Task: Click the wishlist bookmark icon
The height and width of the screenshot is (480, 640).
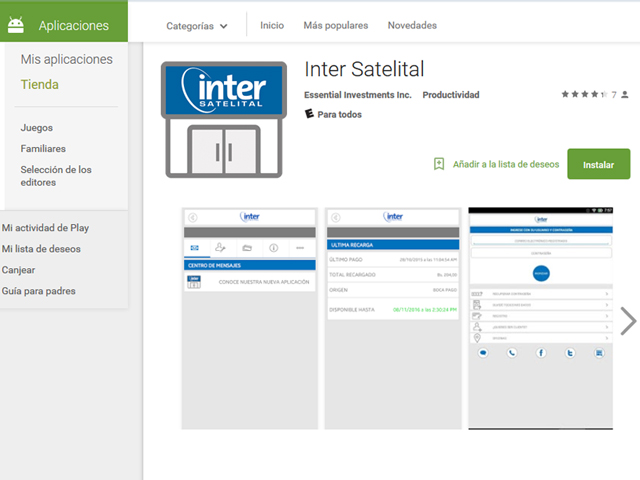Action: click(439, 164)
